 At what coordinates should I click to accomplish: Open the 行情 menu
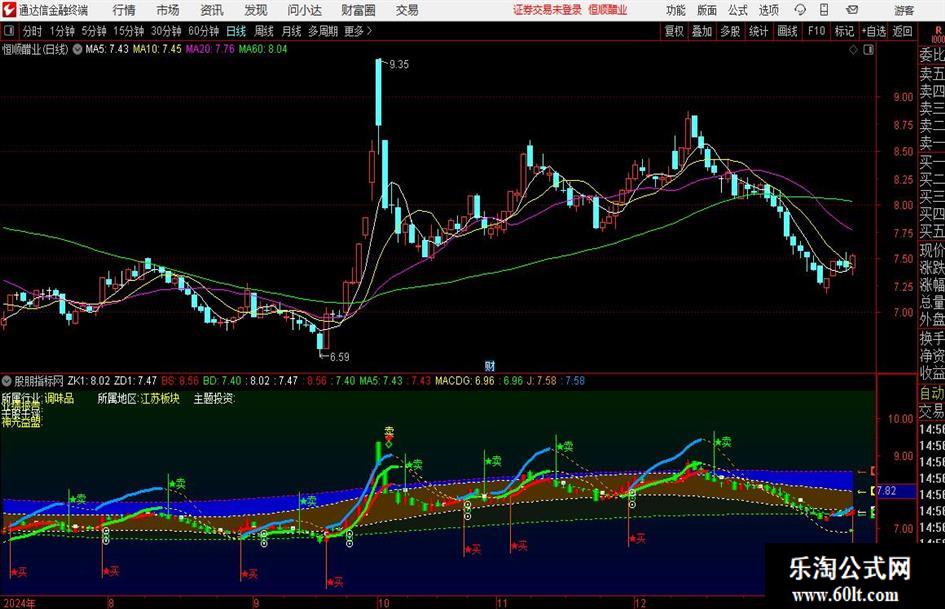point(124,10)
